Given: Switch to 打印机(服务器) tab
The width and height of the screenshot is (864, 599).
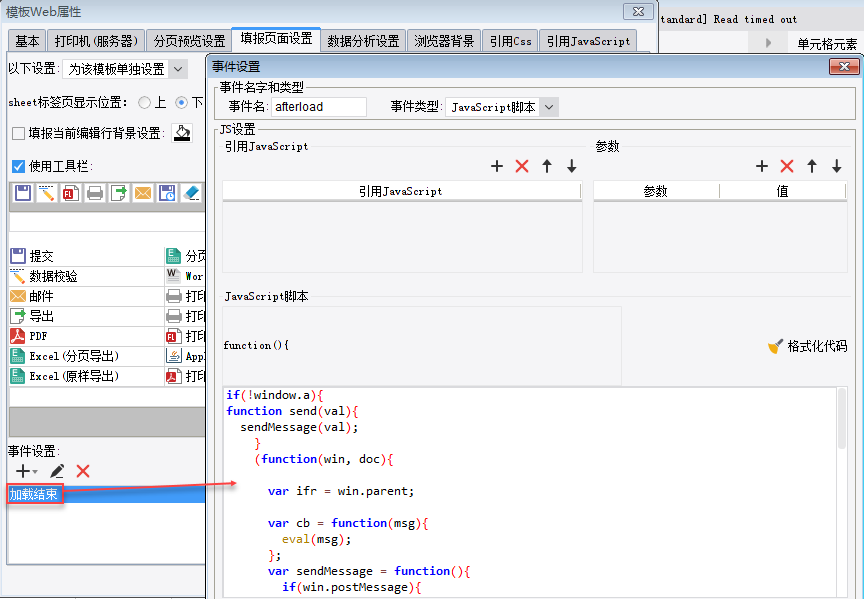Looking at the screenshot, I should [96, 41].
